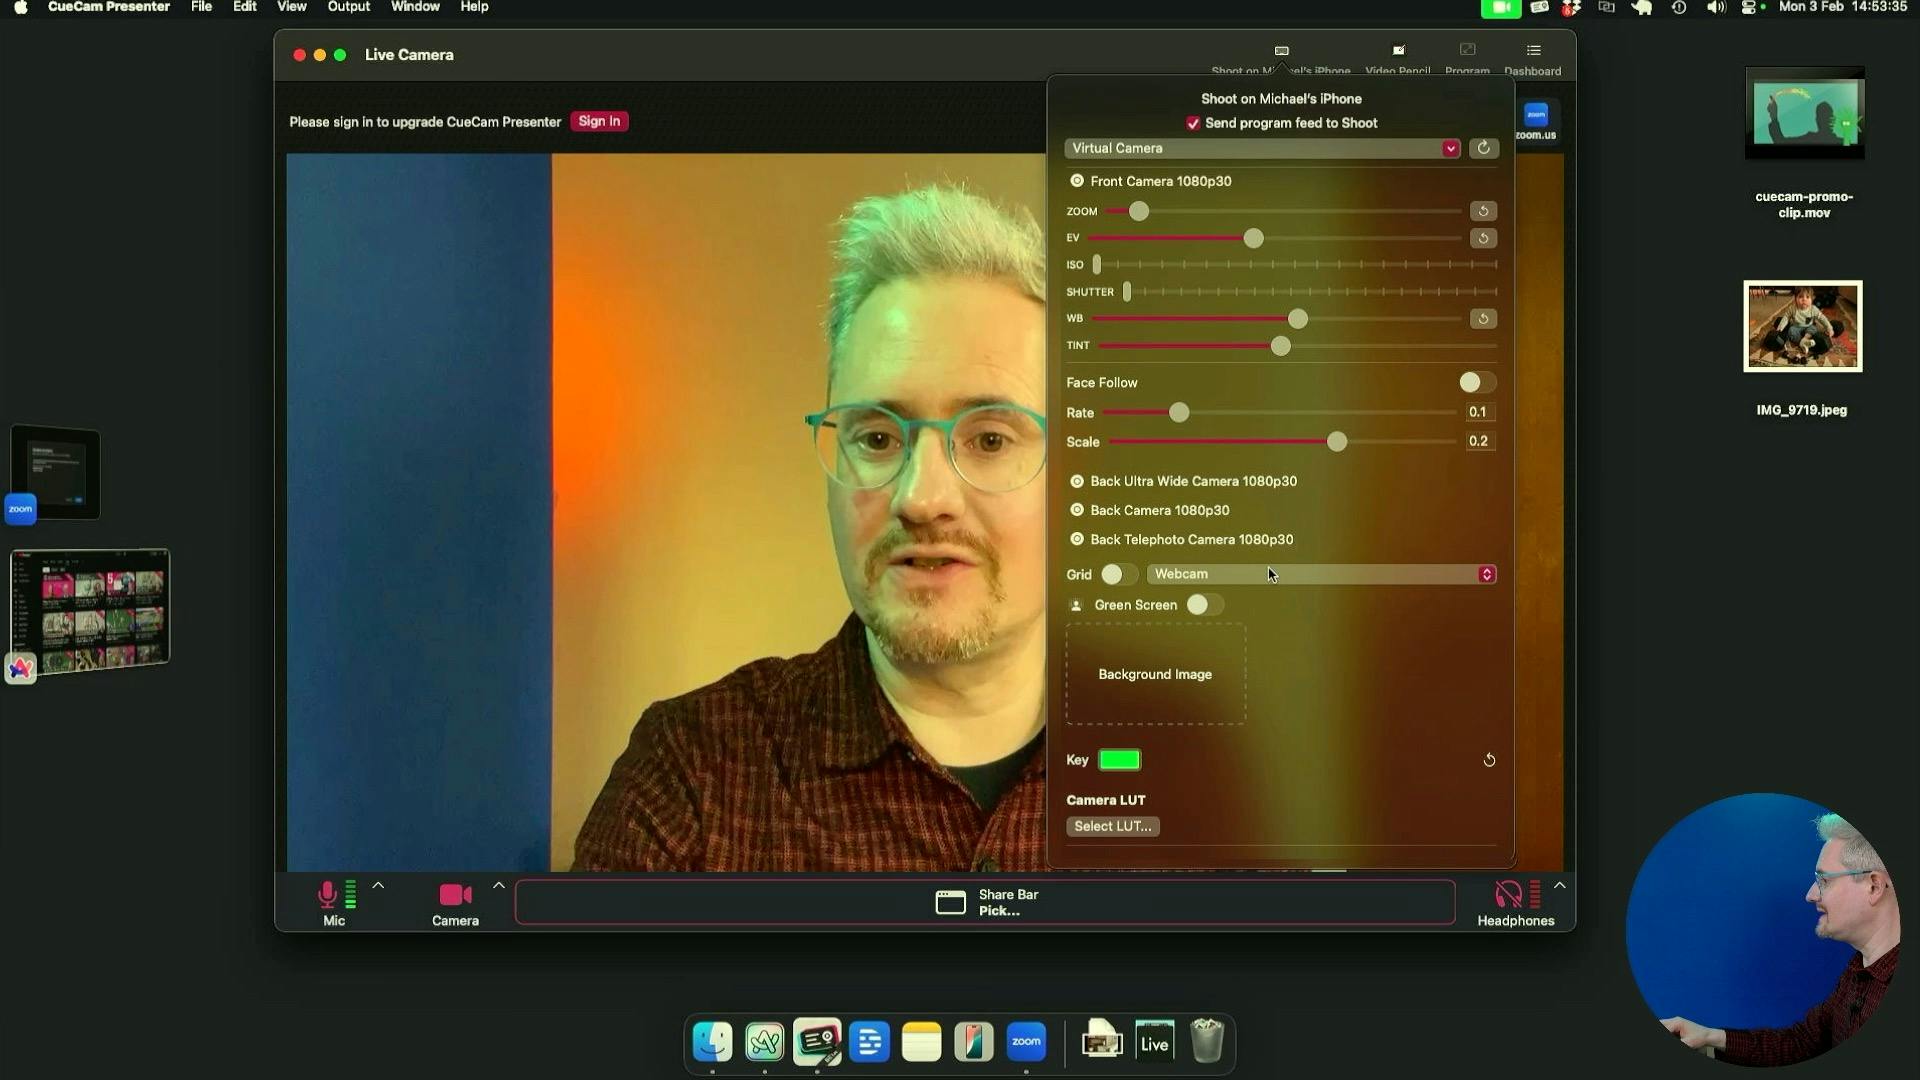The height and width of the screenshot is (1080, 1920).
Task: Click the Camera icon in toolbar
Action: point(454,894)
